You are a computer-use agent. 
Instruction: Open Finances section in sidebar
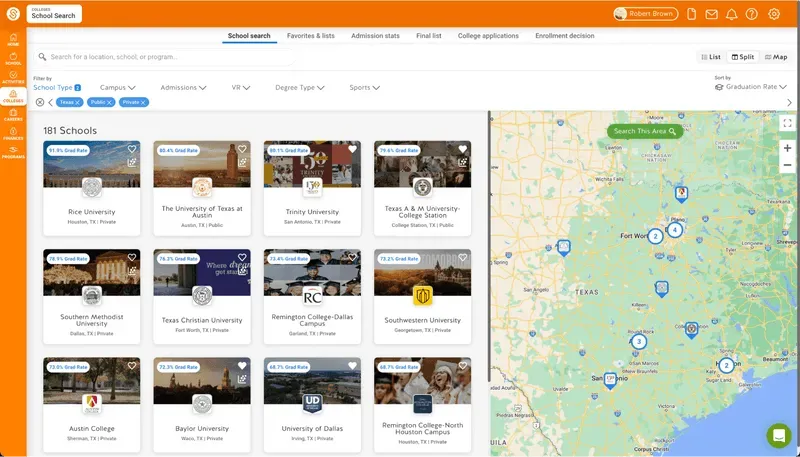coord(13,134)
